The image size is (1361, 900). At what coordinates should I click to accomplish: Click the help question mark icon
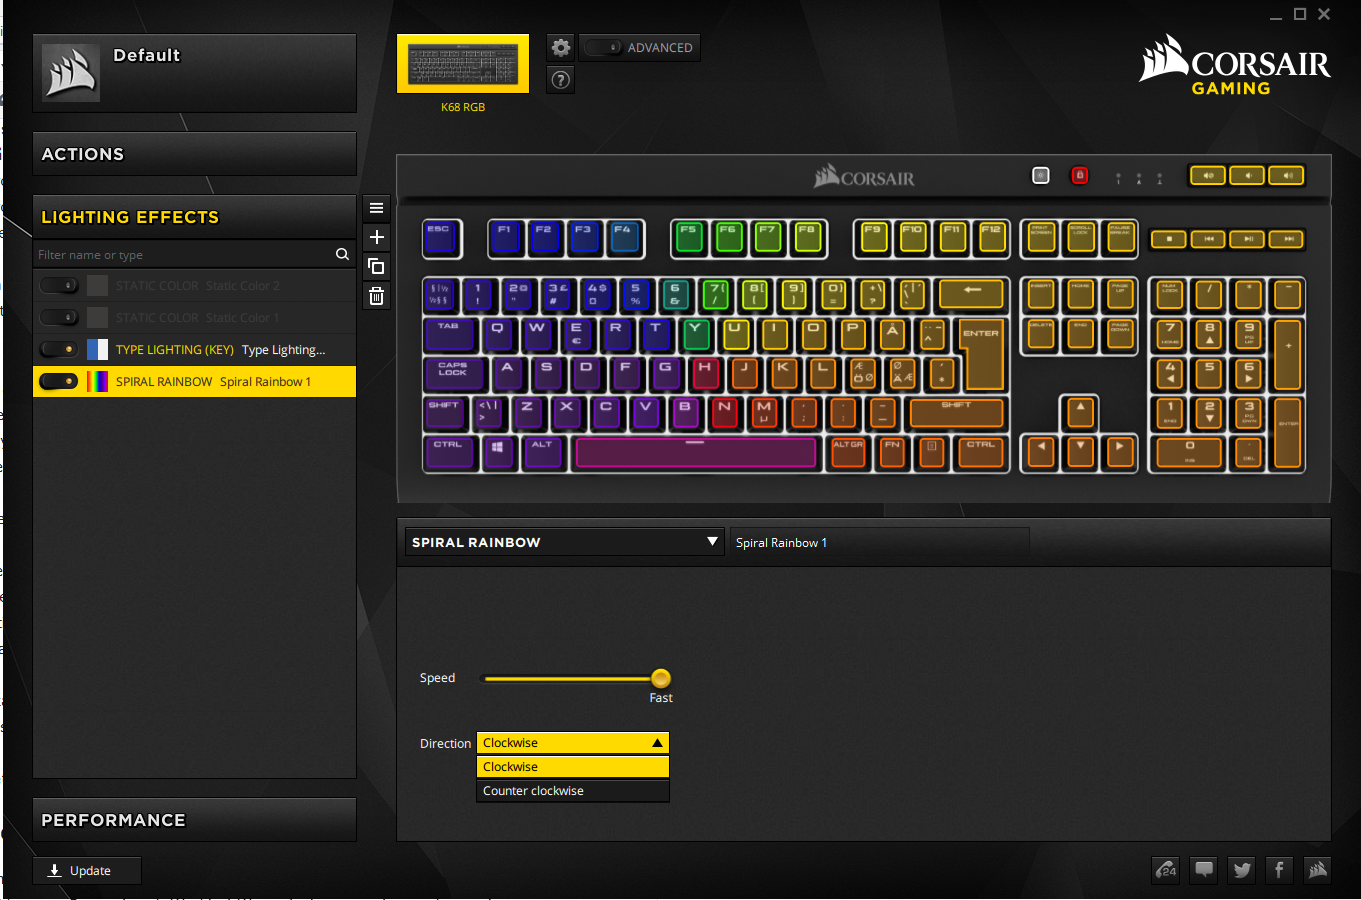click(561, 80)
